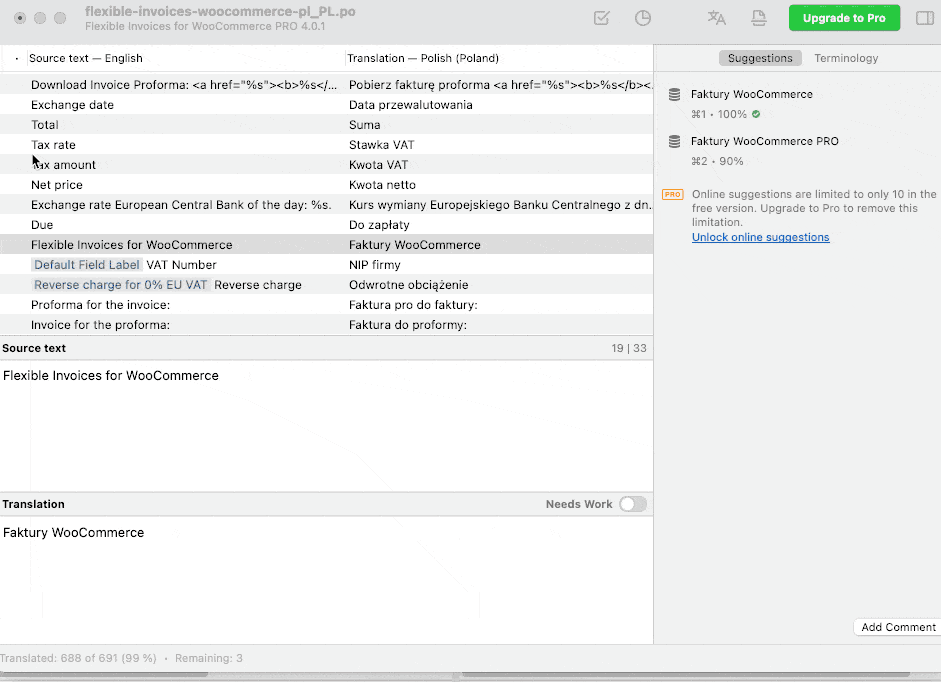Click the Translated: 688 of 691 status text
Image resolution: width=941 pixels, height=682 pixels.
coord(78,659)
